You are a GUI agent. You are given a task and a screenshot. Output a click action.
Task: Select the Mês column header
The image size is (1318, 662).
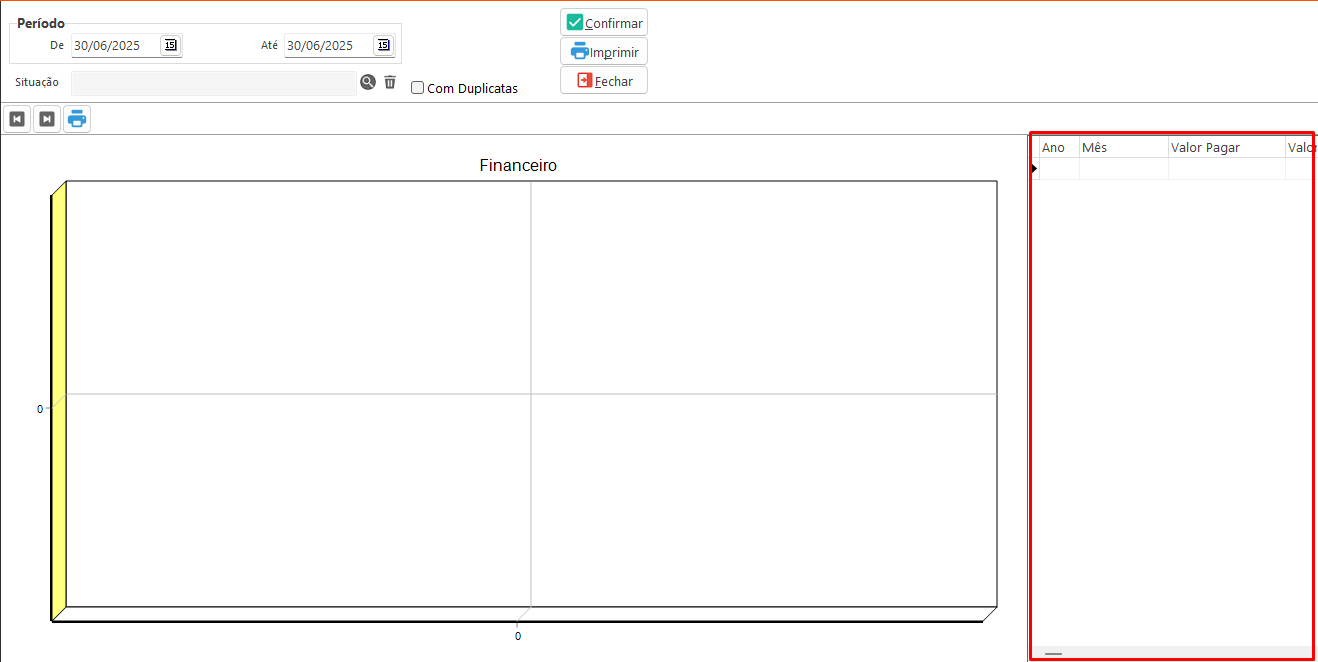point(1123,148)
